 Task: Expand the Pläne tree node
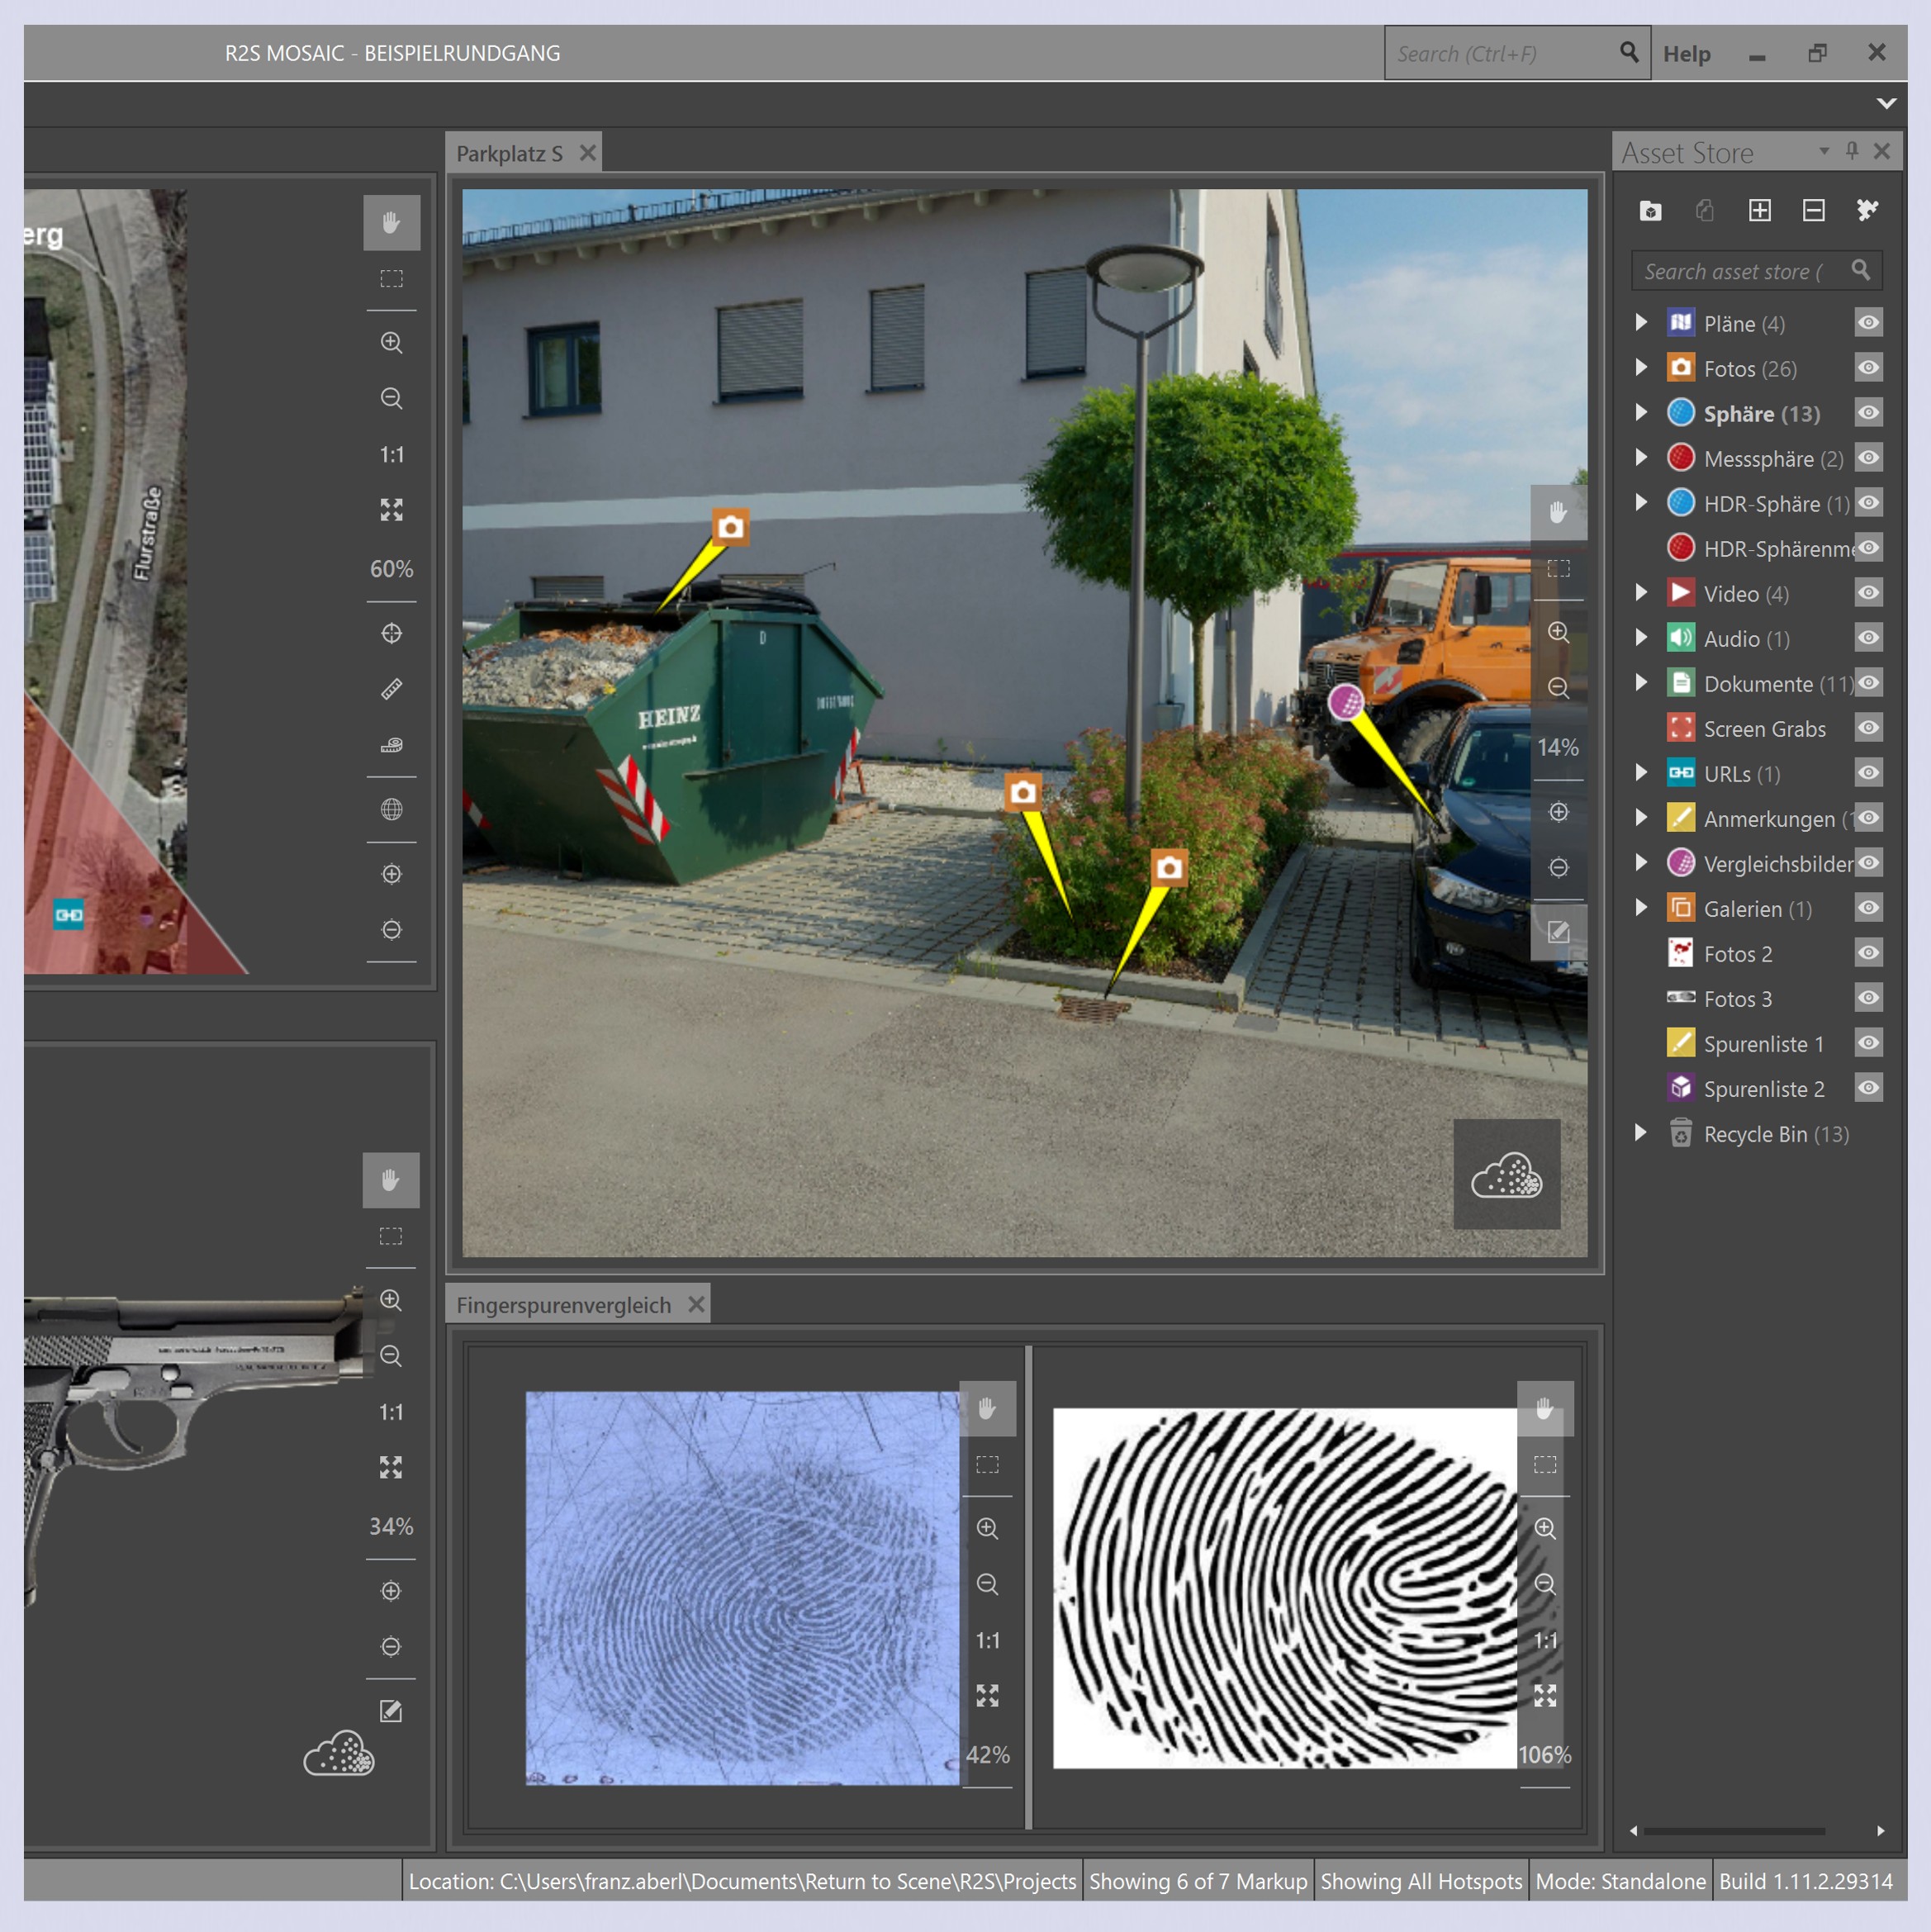(x=1641, y=323)
